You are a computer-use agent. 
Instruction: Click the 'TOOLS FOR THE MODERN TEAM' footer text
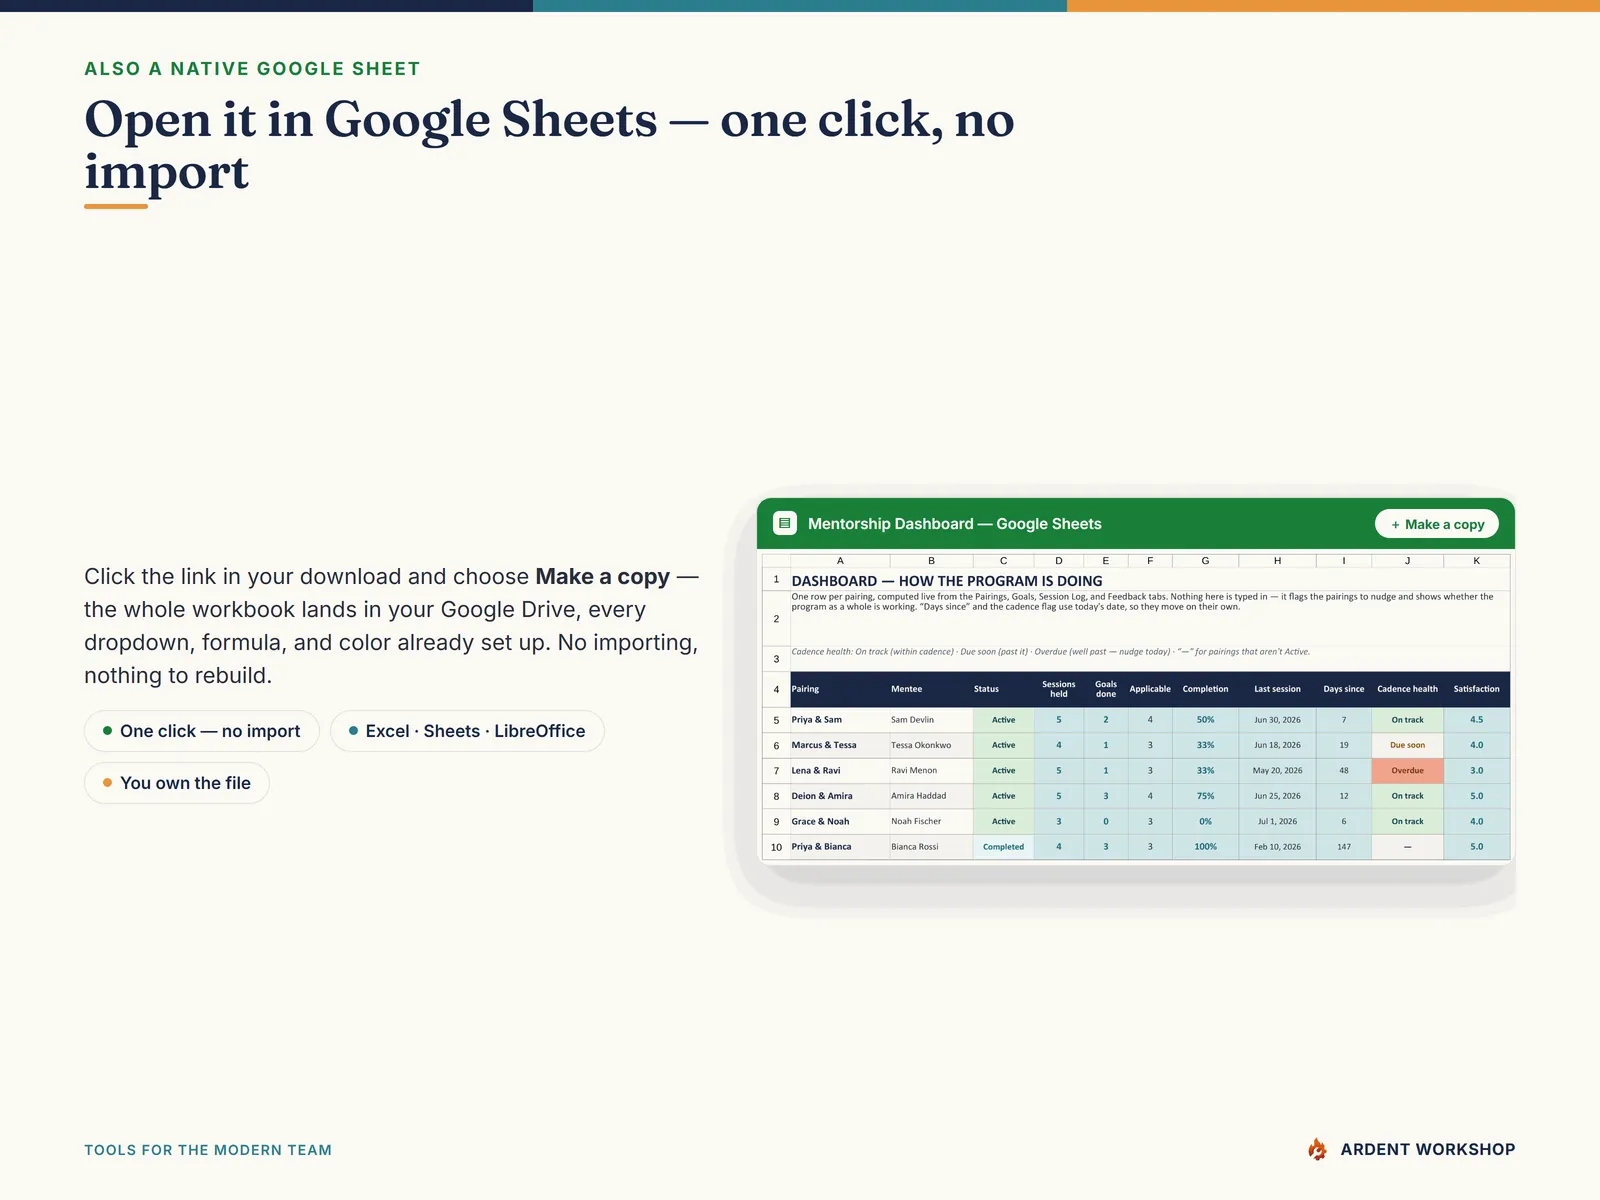click(x=208, y=1150)
